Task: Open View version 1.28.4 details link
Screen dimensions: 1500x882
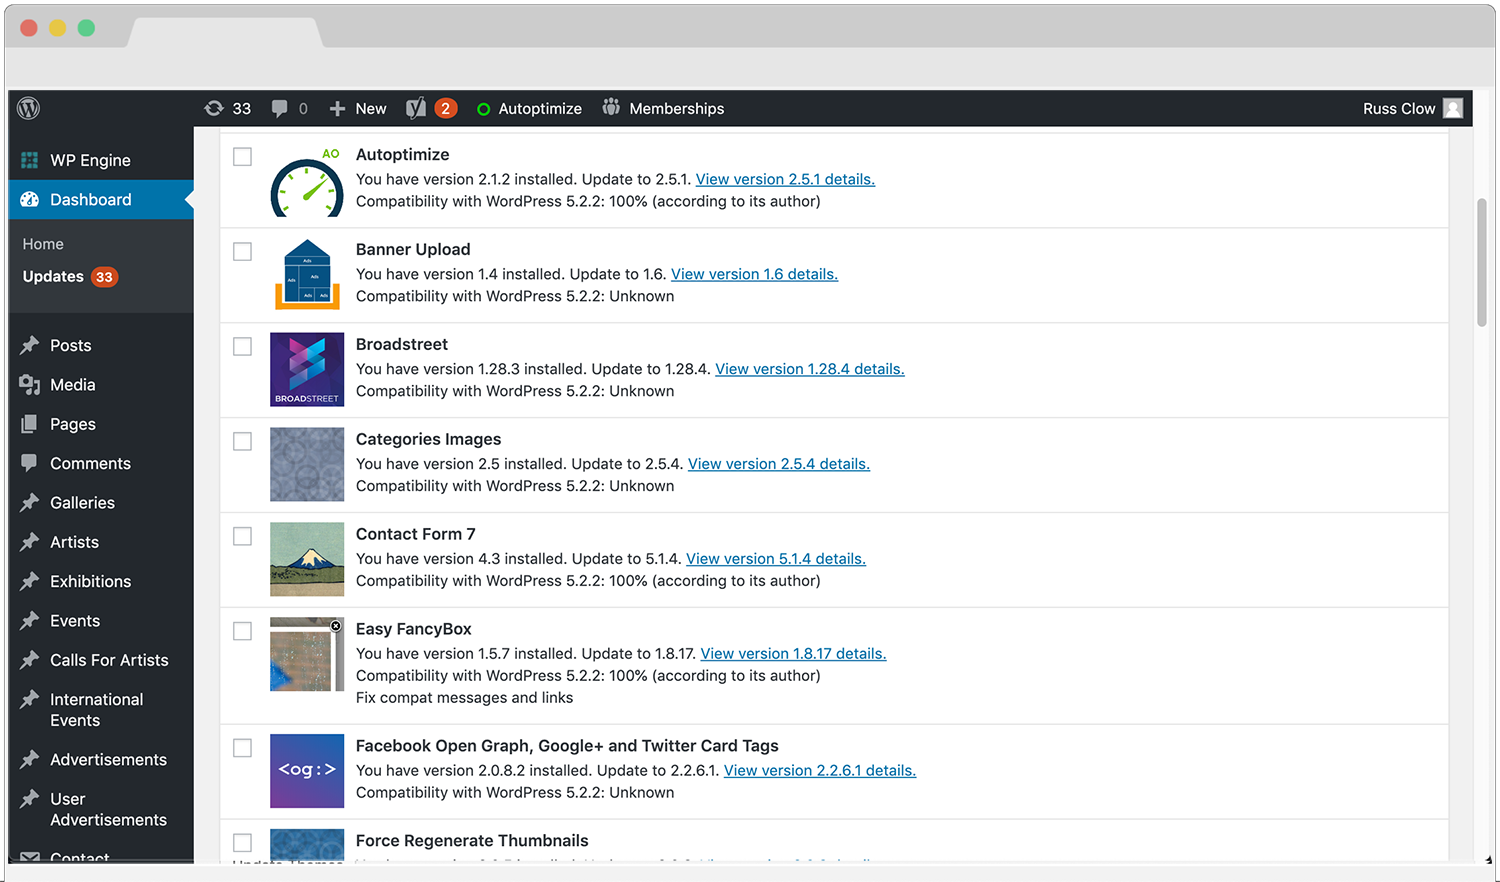Action: pyautogui.click(x=810, y=369)
